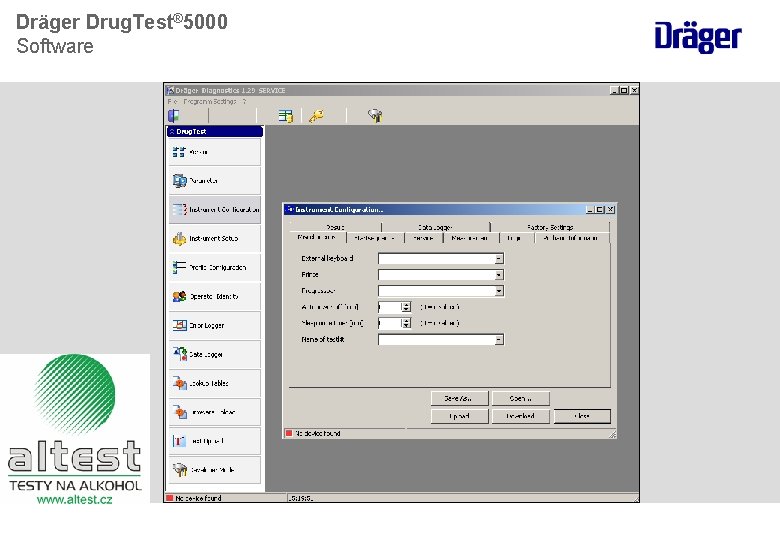780x540 pixels.
Task: Click the Instrument Configuration dialog title icon
Action: click(290, 209)
